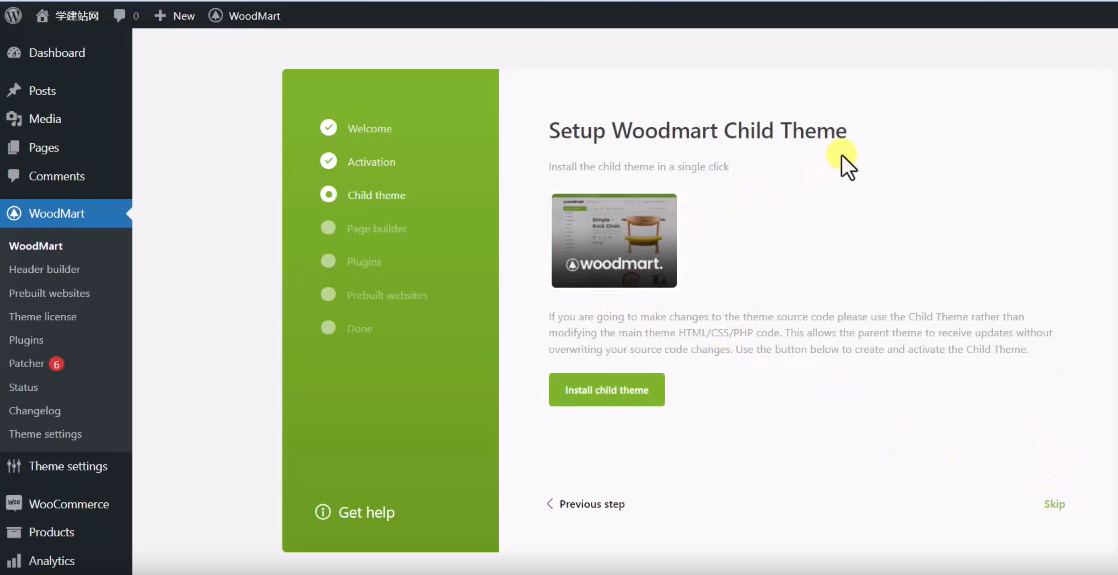
Task: Click the Activation step checkmark circle
Action: pos(328,161)
